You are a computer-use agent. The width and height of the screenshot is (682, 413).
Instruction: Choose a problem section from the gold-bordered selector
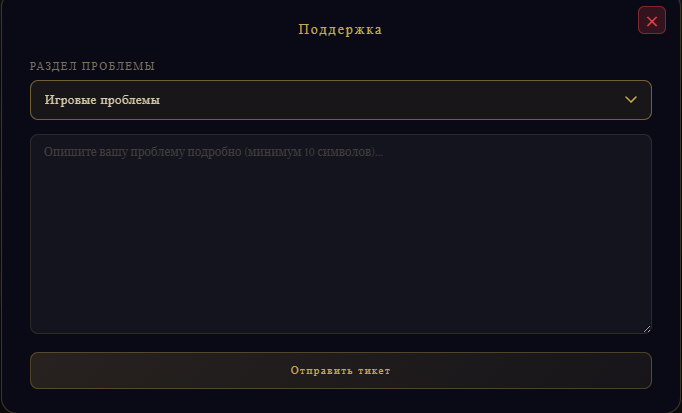(340, 100)
